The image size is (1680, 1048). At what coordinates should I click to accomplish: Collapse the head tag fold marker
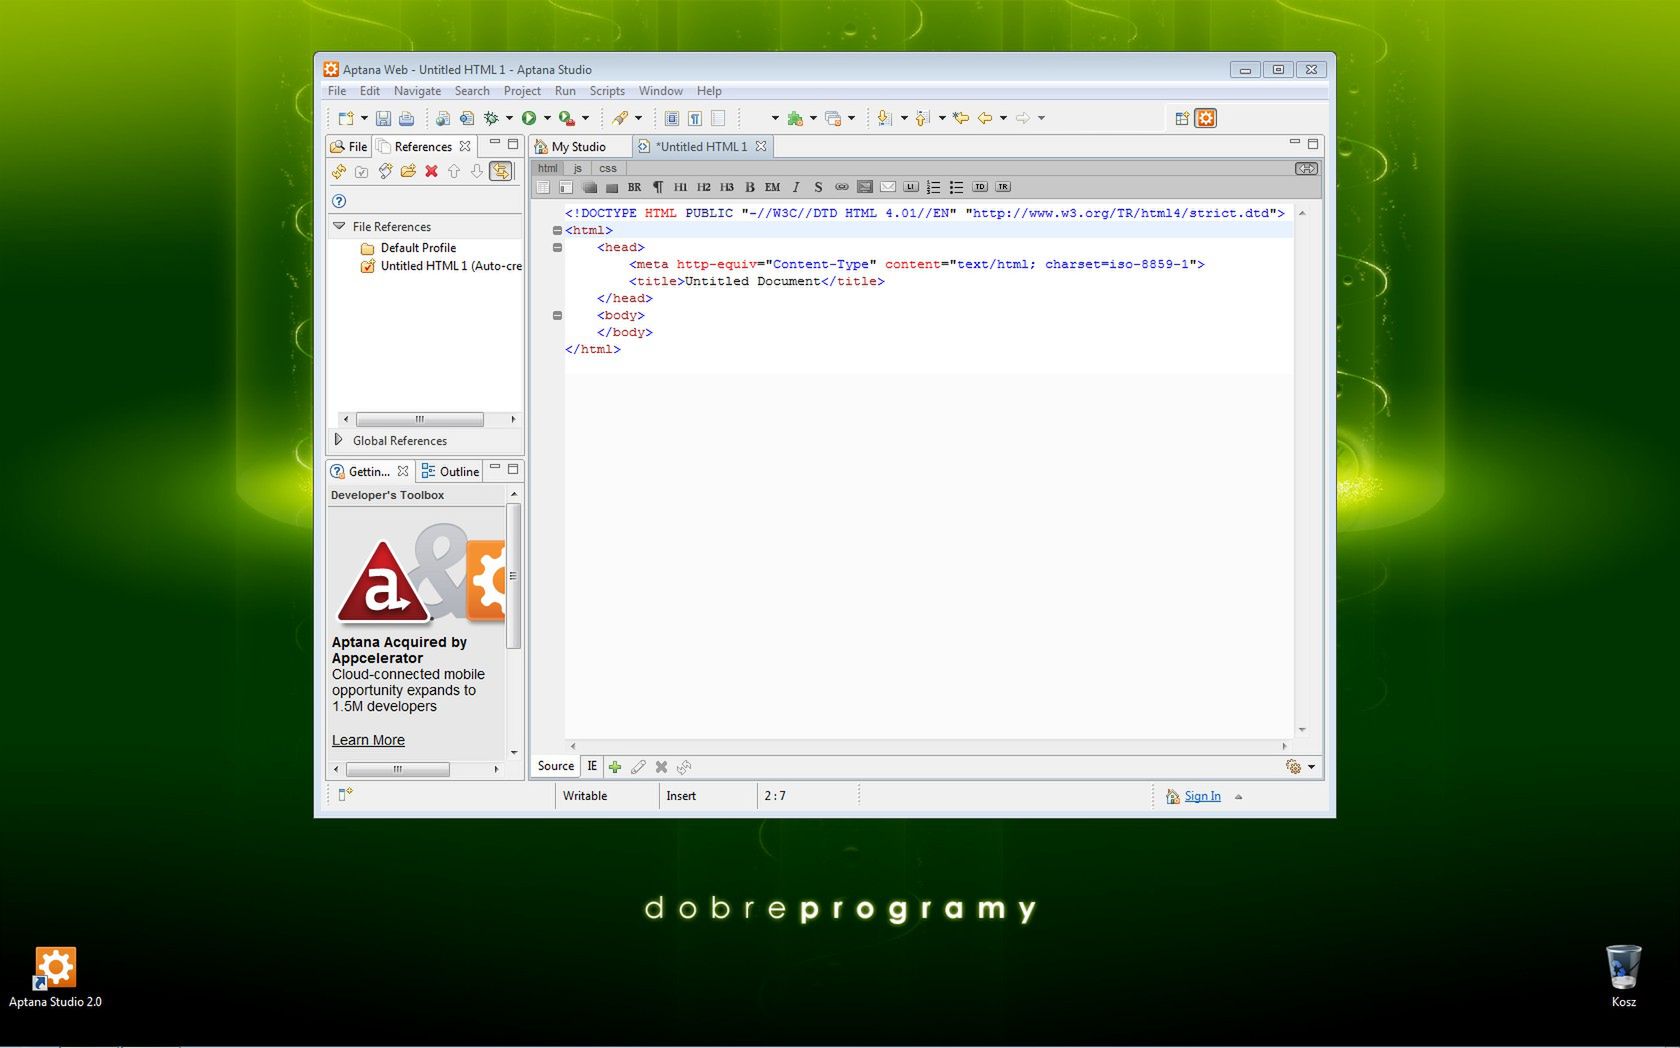click(557, 247)
